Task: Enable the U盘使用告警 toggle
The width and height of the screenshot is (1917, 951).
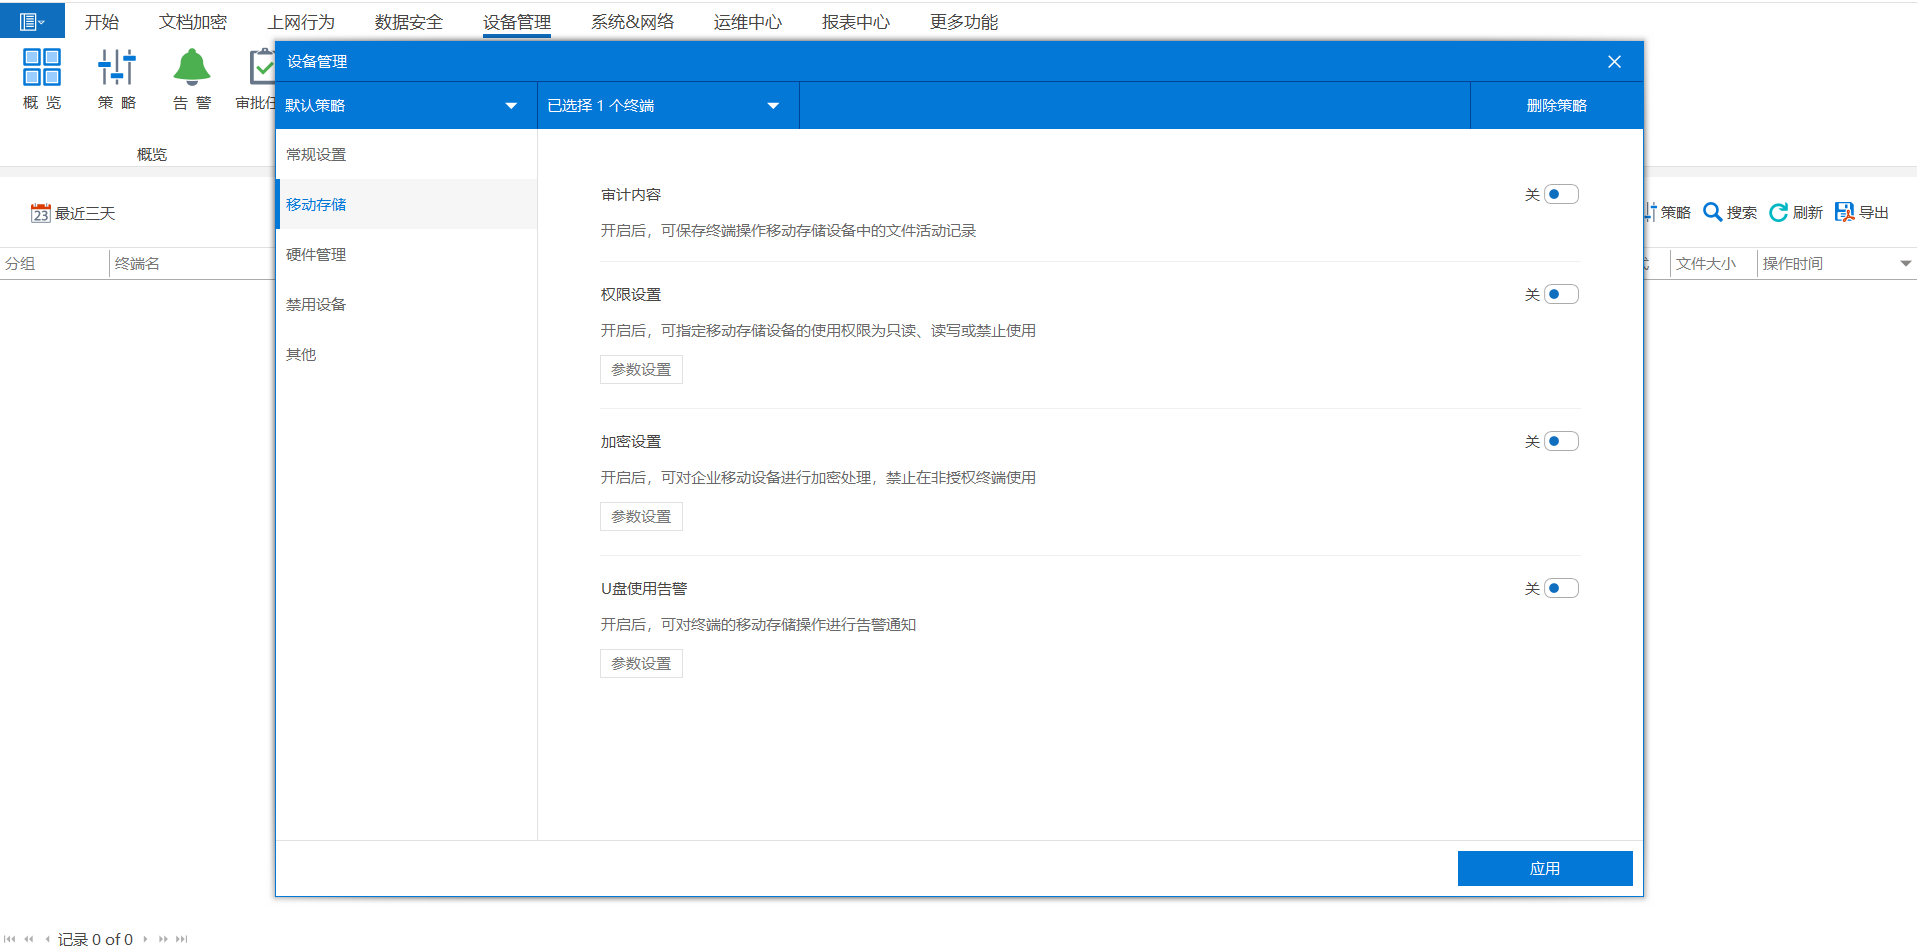Action: (1560, 588)
